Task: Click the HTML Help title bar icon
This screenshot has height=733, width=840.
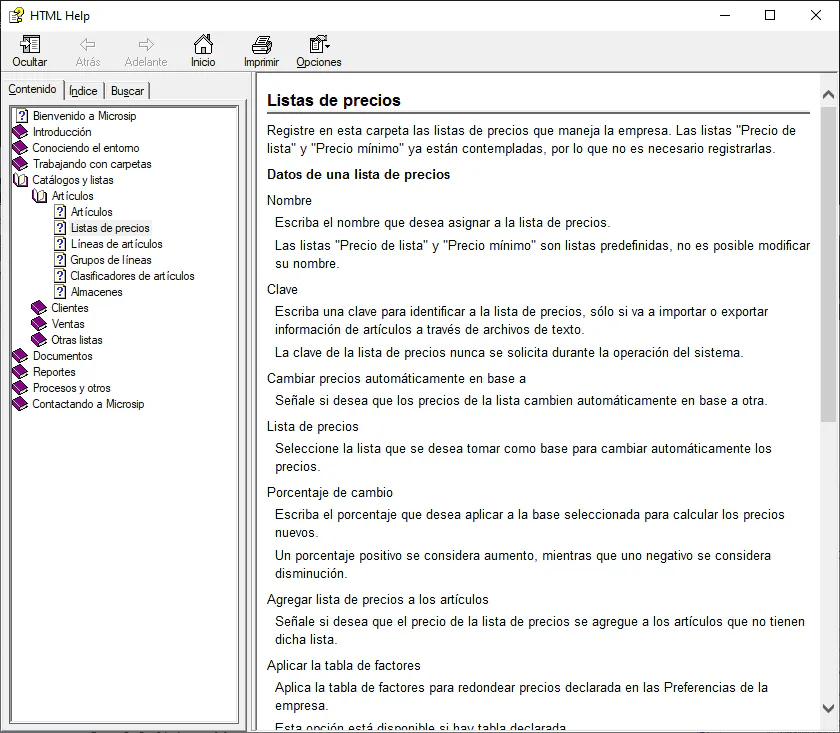Action: (x=16, y=15)
